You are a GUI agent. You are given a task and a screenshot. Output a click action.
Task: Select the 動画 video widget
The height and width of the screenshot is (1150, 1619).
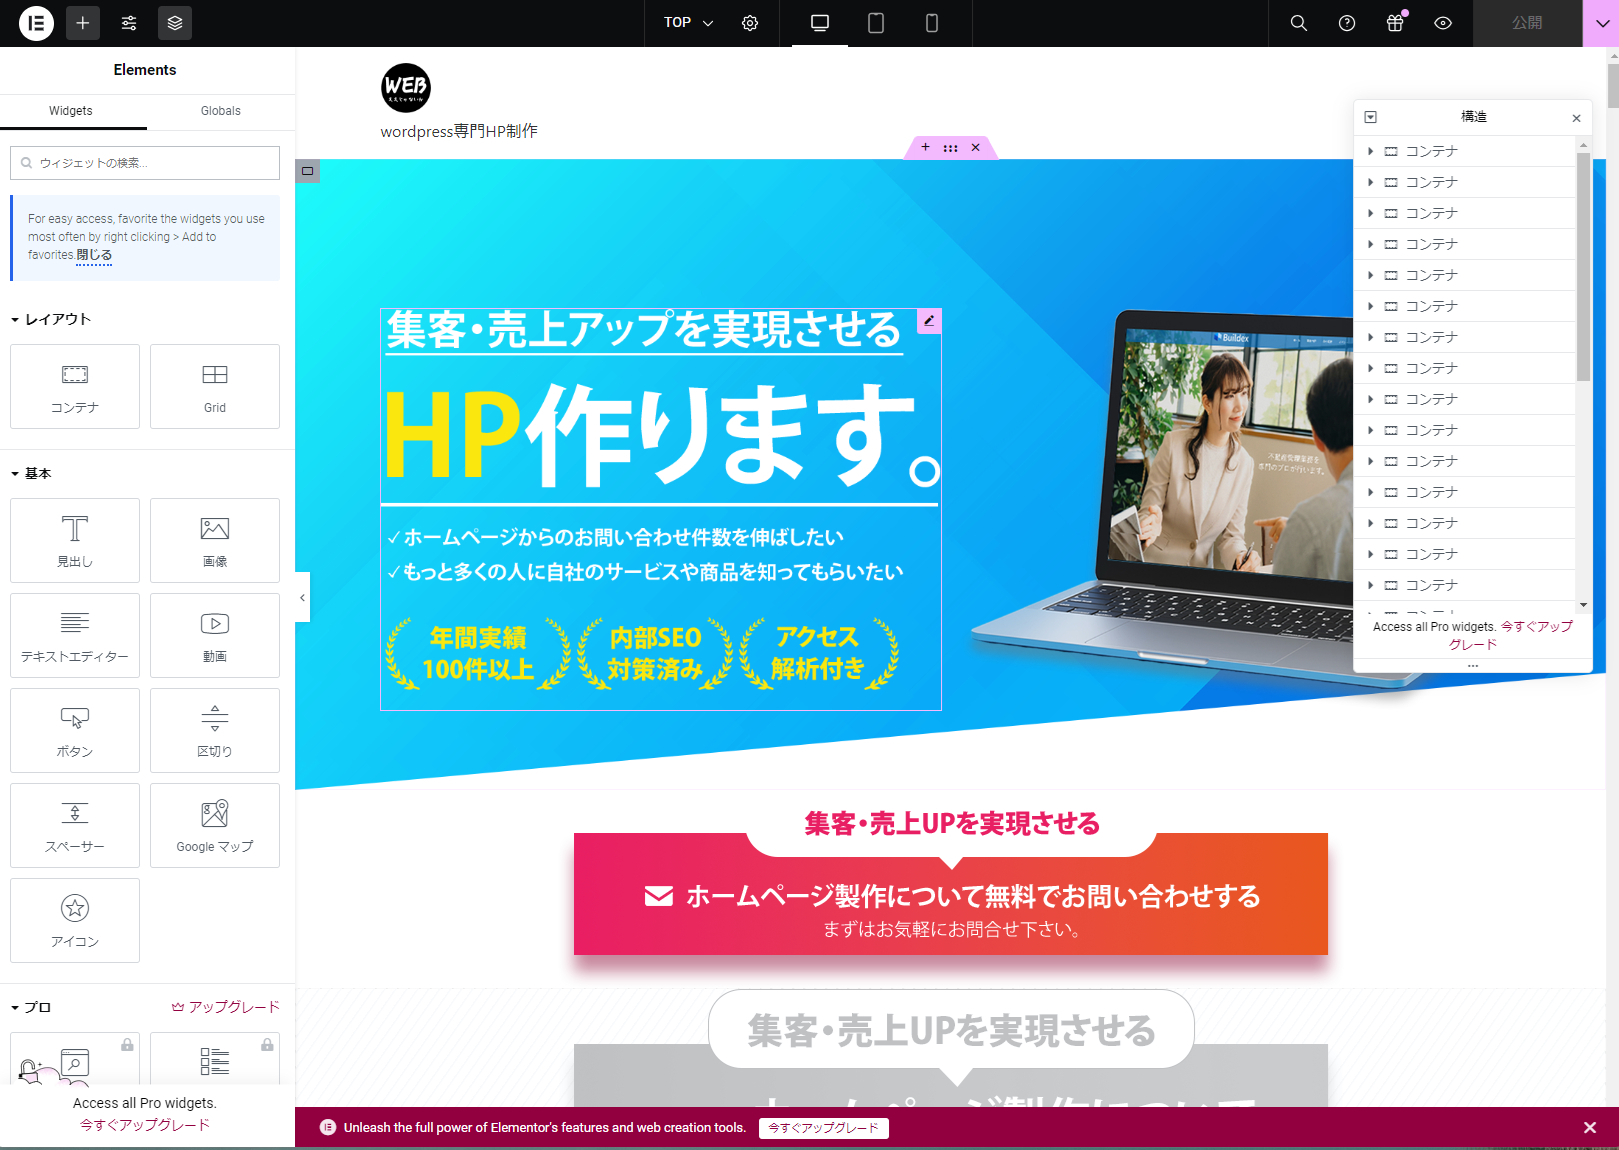[215, 636]
